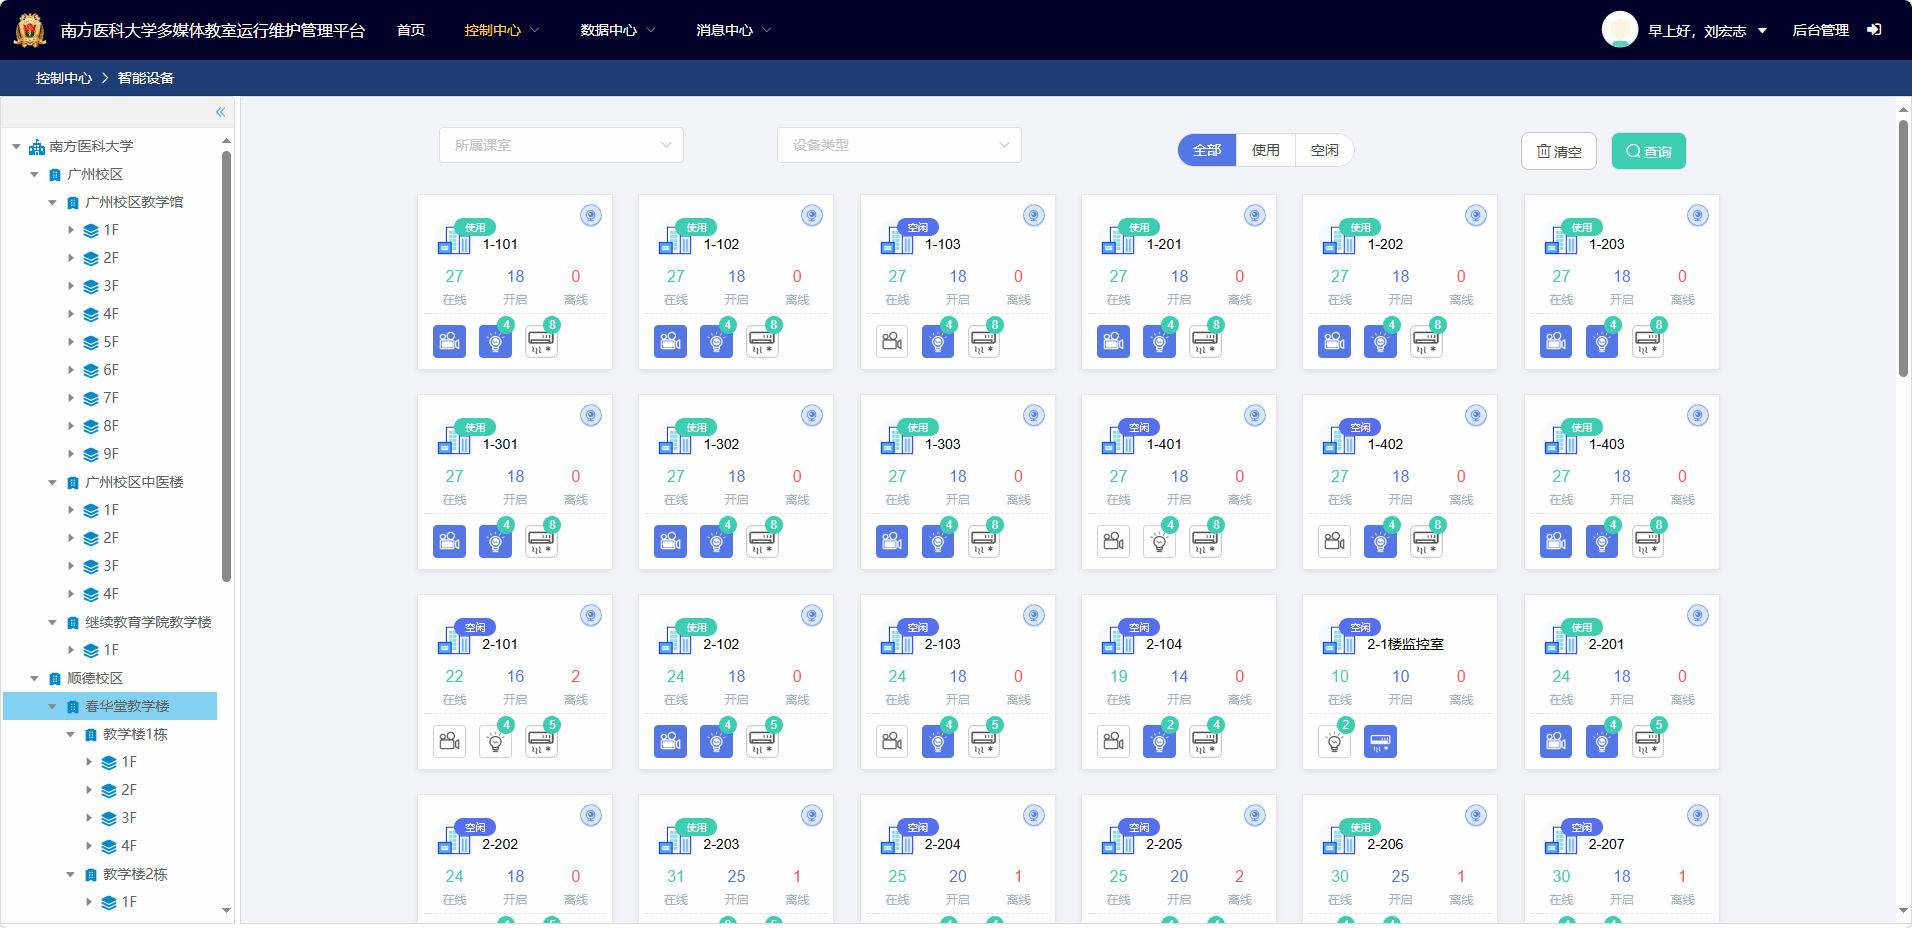1912x928 pixels.
Task: Click the air conditioner icon in room 1-103
Action: coord(984,342)
